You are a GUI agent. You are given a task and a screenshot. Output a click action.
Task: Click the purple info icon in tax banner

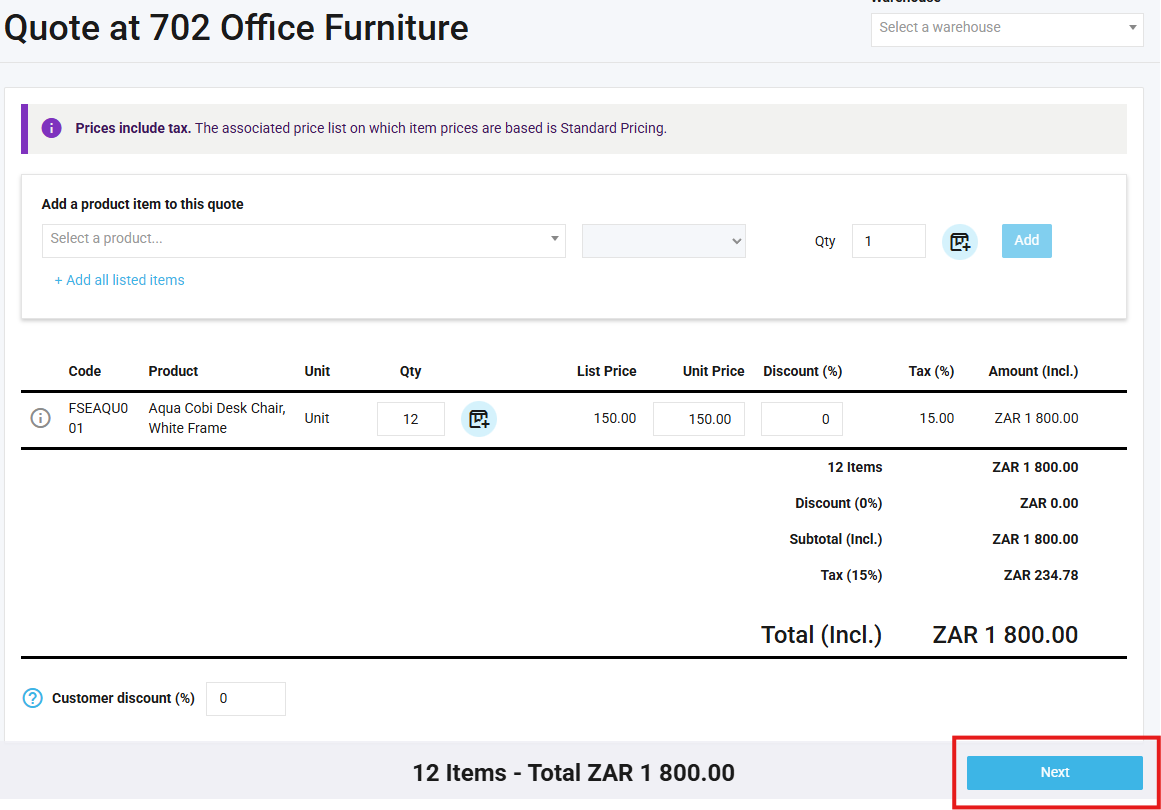click(51, 128)
